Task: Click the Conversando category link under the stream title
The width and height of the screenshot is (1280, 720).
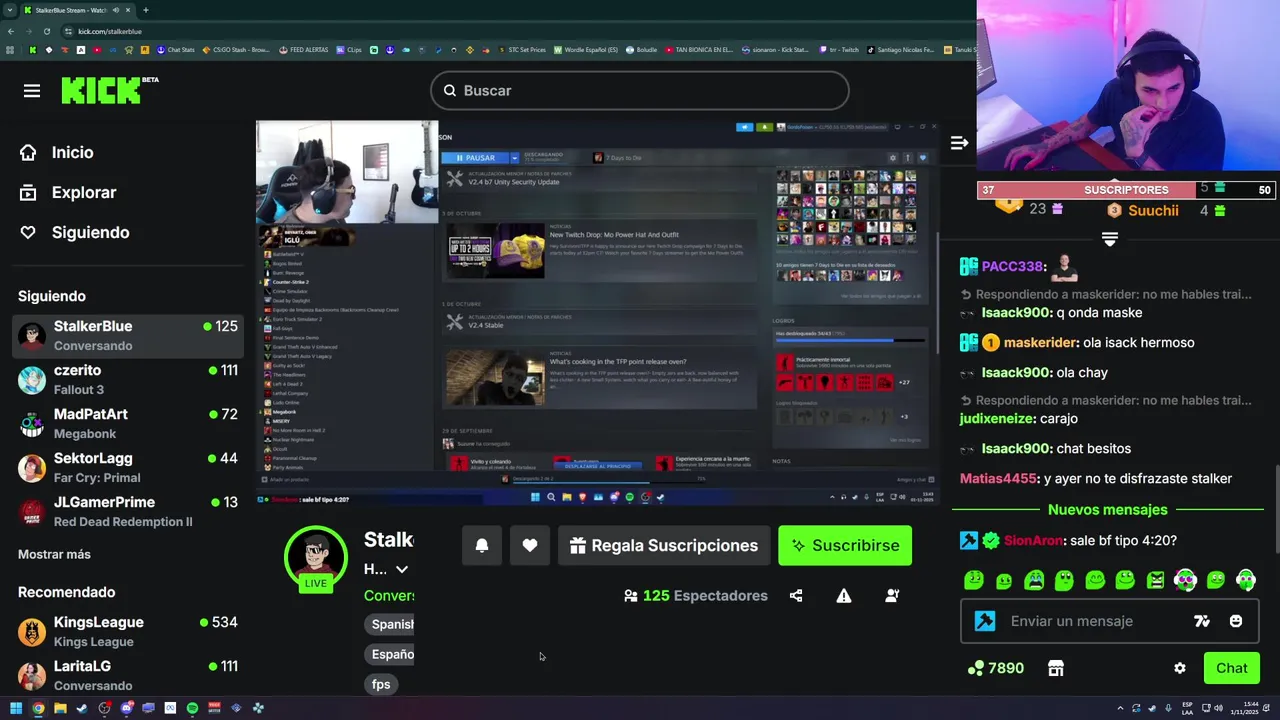Action: [x=389, y=595]
